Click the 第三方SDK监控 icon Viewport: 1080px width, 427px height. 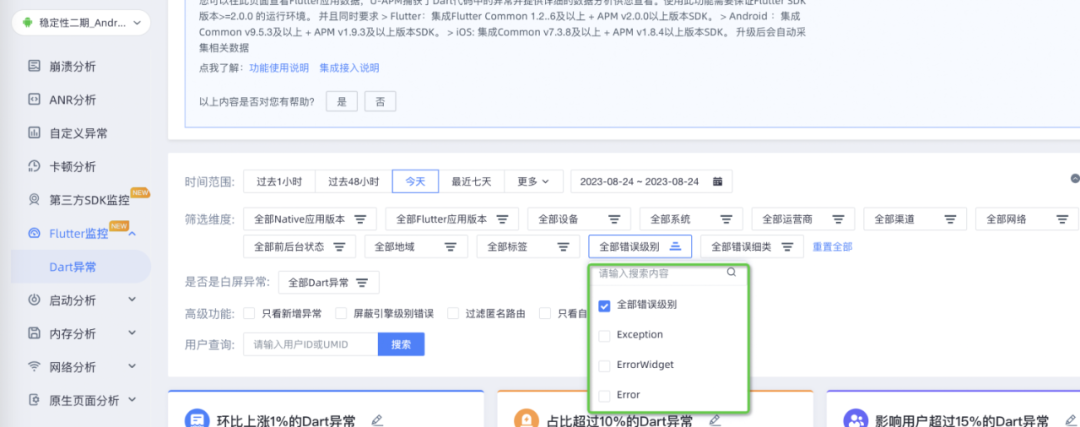[34, 200]
